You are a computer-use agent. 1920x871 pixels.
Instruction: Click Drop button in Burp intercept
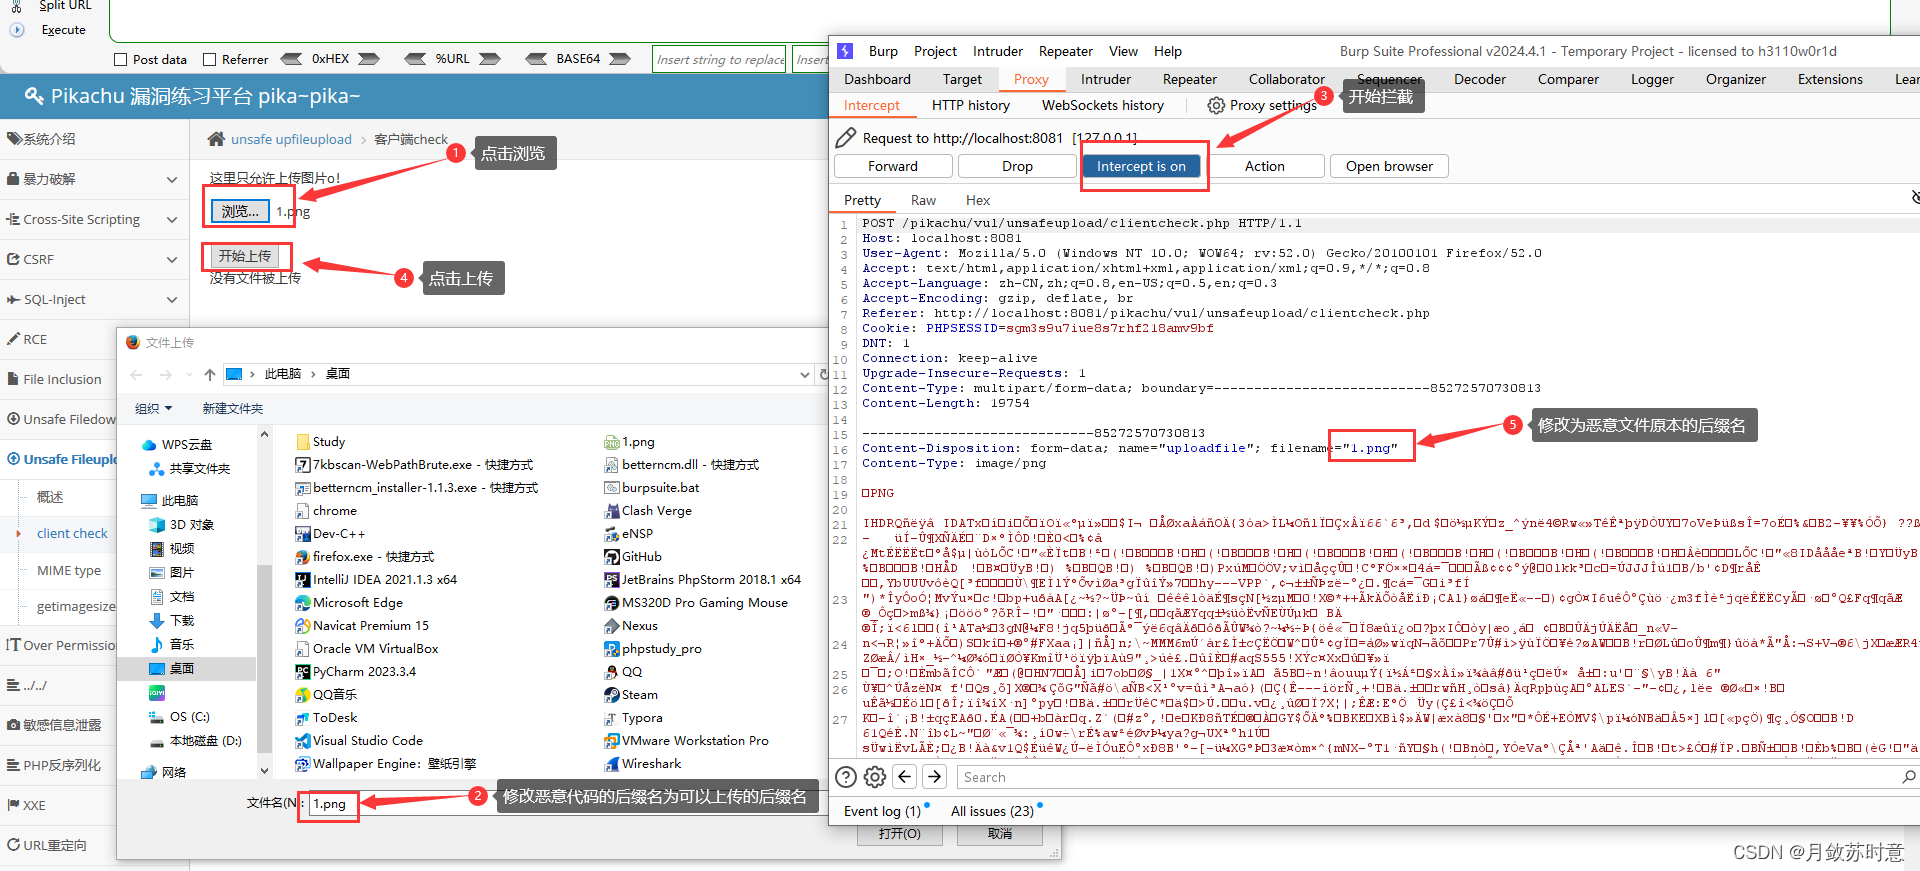click(1017, 166)
